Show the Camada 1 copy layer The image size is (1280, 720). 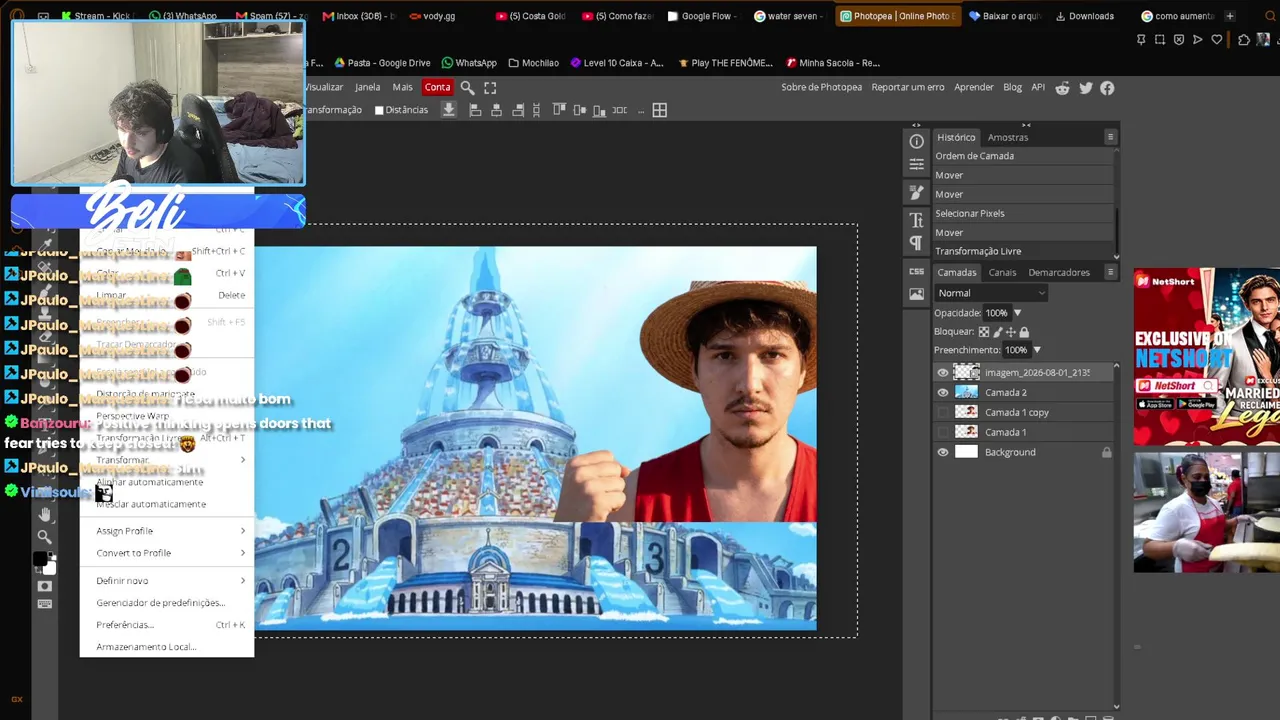pos(942,412)
